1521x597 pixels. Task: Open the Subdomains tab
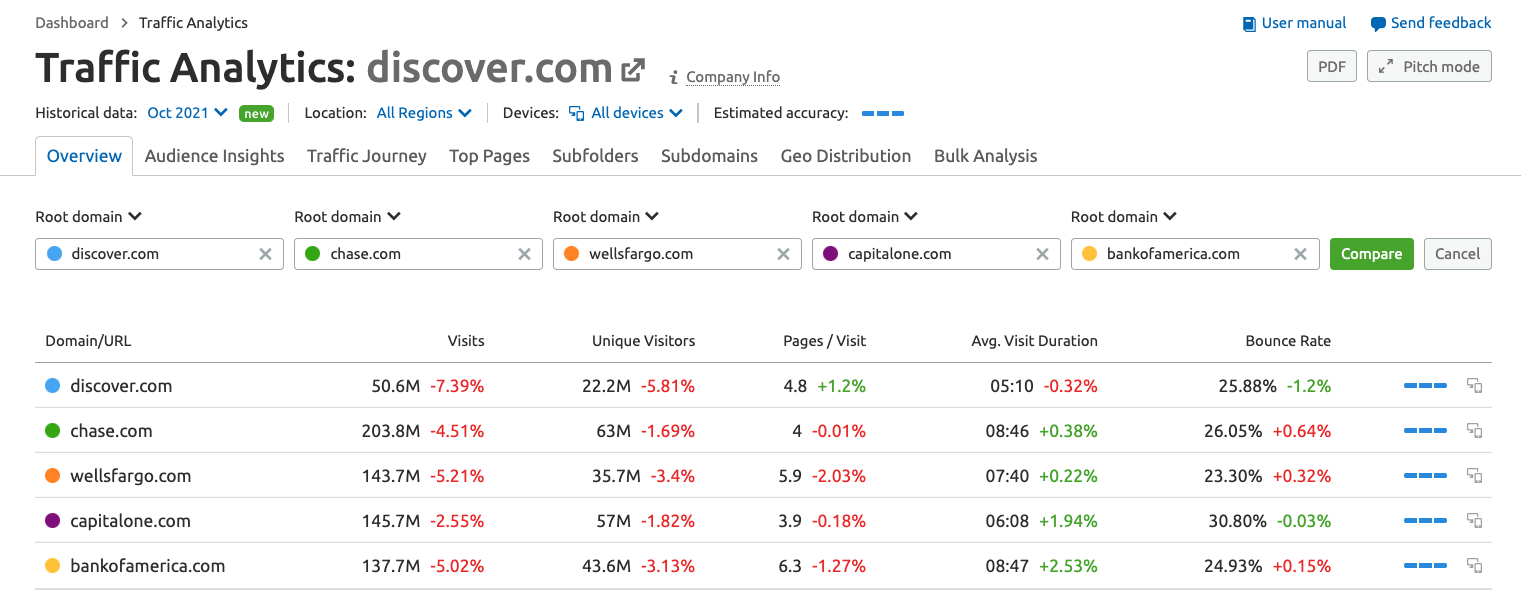[709, 156]
